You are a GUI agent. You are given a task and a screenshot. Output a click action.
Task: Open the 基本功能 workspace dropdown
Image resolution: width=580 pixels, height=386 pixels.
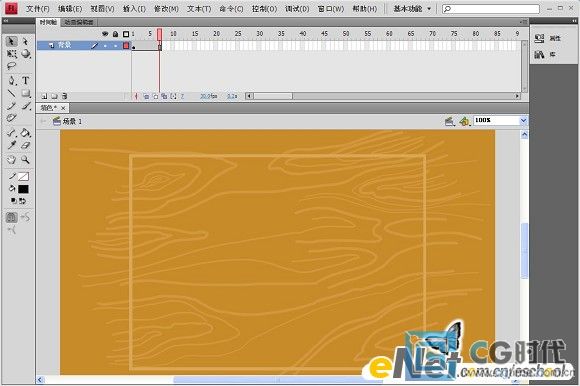tap(412, 9)
